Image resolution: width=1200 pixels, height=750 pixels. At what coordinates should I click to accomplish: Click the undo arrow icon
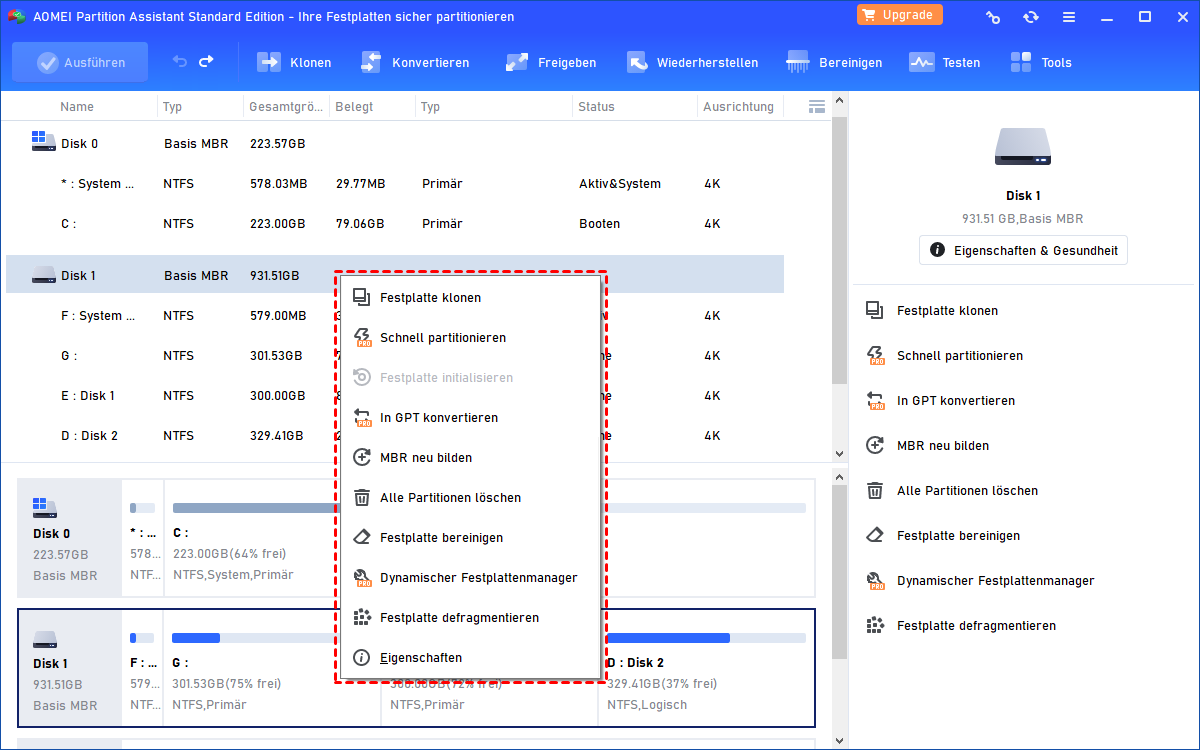[x=180, y=62]
